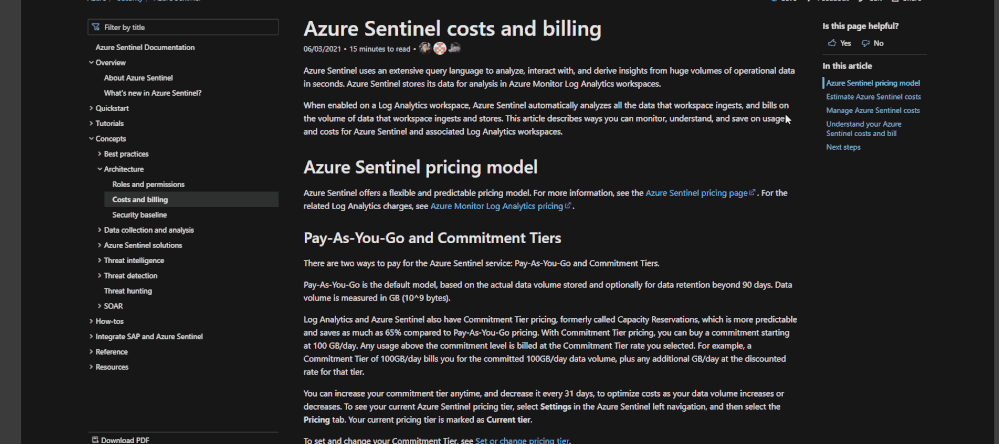Image resolution: width=999 pixels, height=444 pixels.
Task: Collapse the Architecture tree node
Action: pyautogui.click(x=100, y=169)
